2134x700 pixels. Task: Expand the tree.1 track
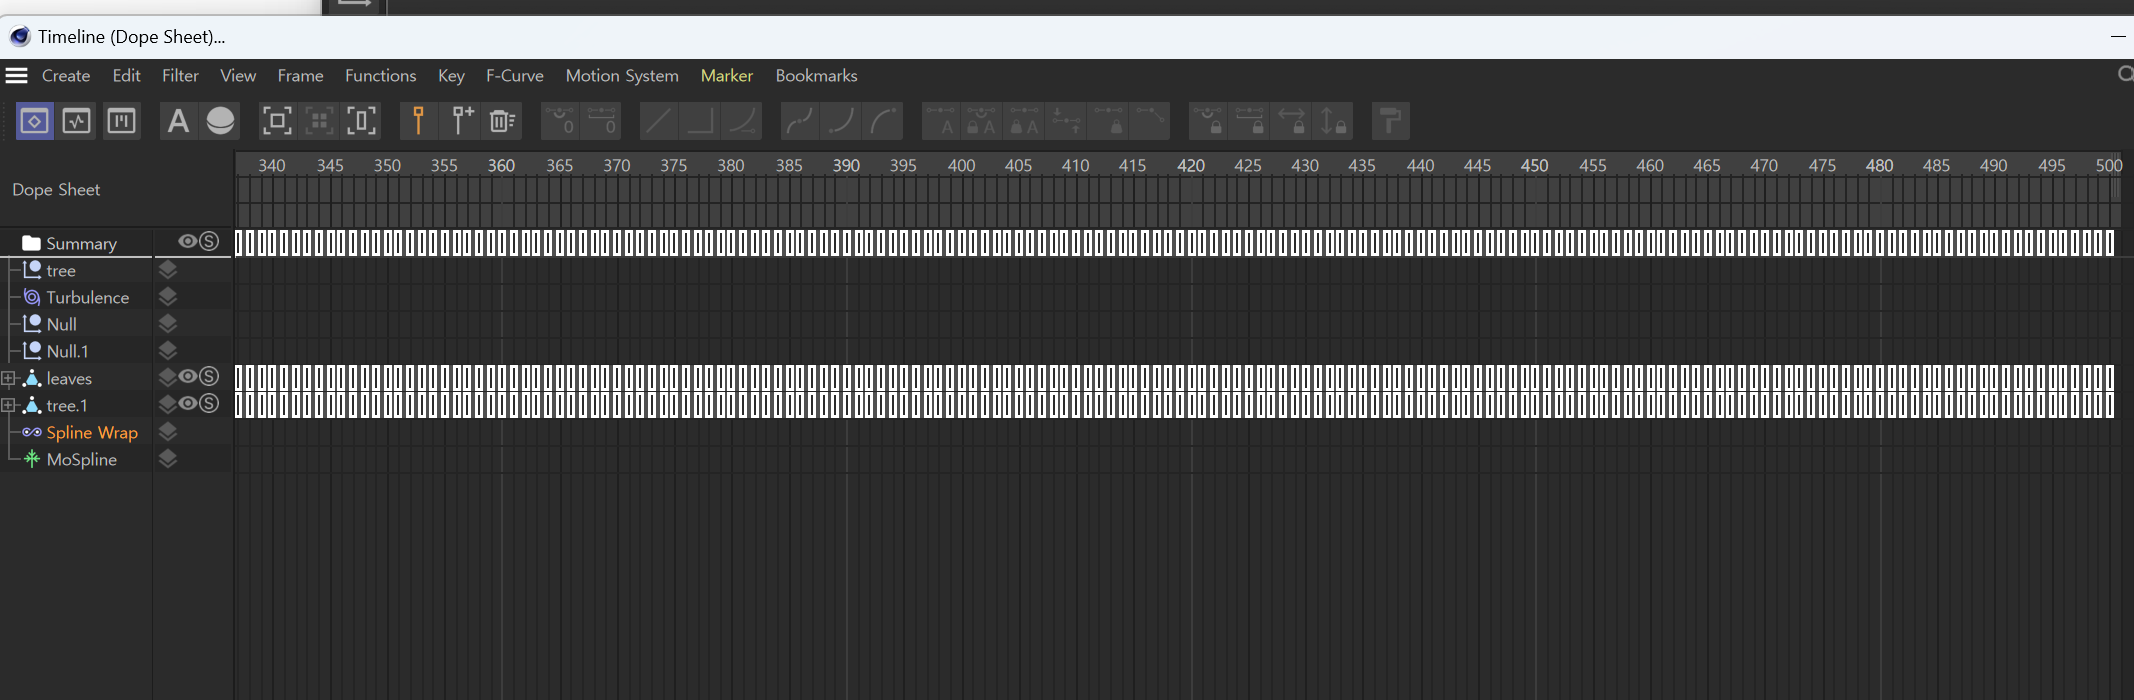(8, 405)
